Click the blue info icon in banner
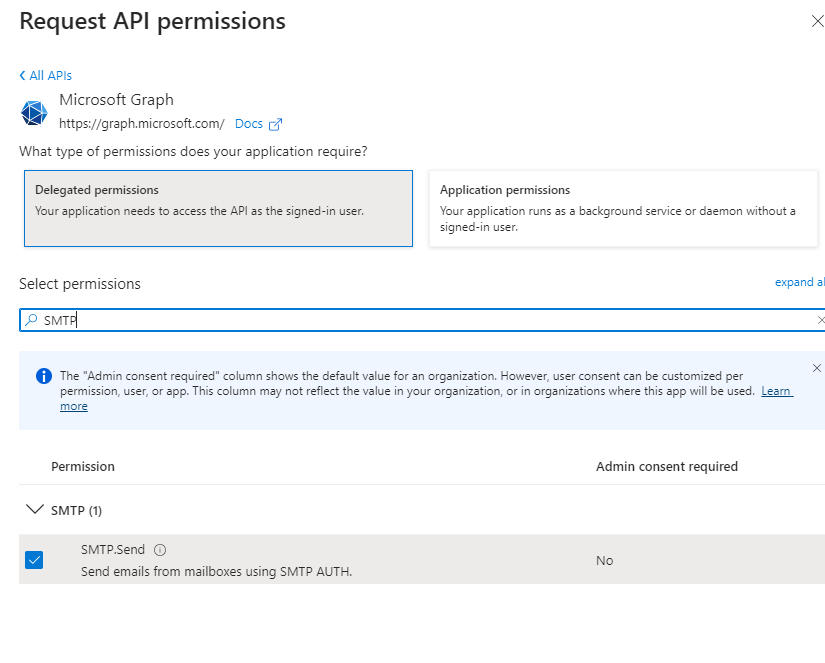This screenshot has width=825, height=663. tap(44, 376)
